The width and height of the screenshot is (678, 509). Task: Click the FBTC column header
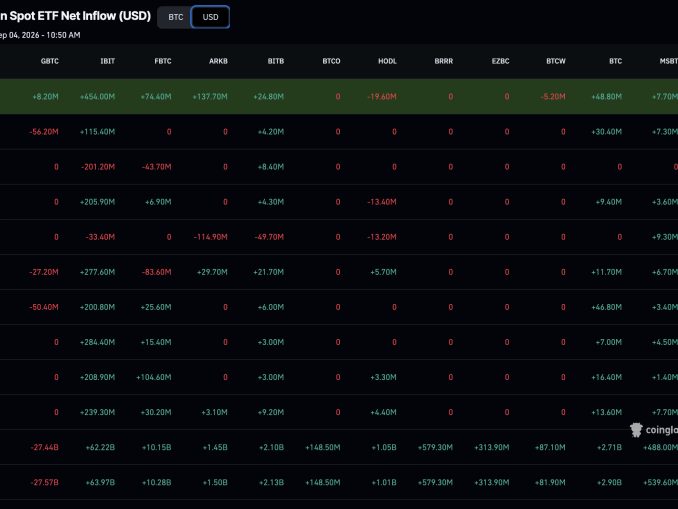(163, 61)
